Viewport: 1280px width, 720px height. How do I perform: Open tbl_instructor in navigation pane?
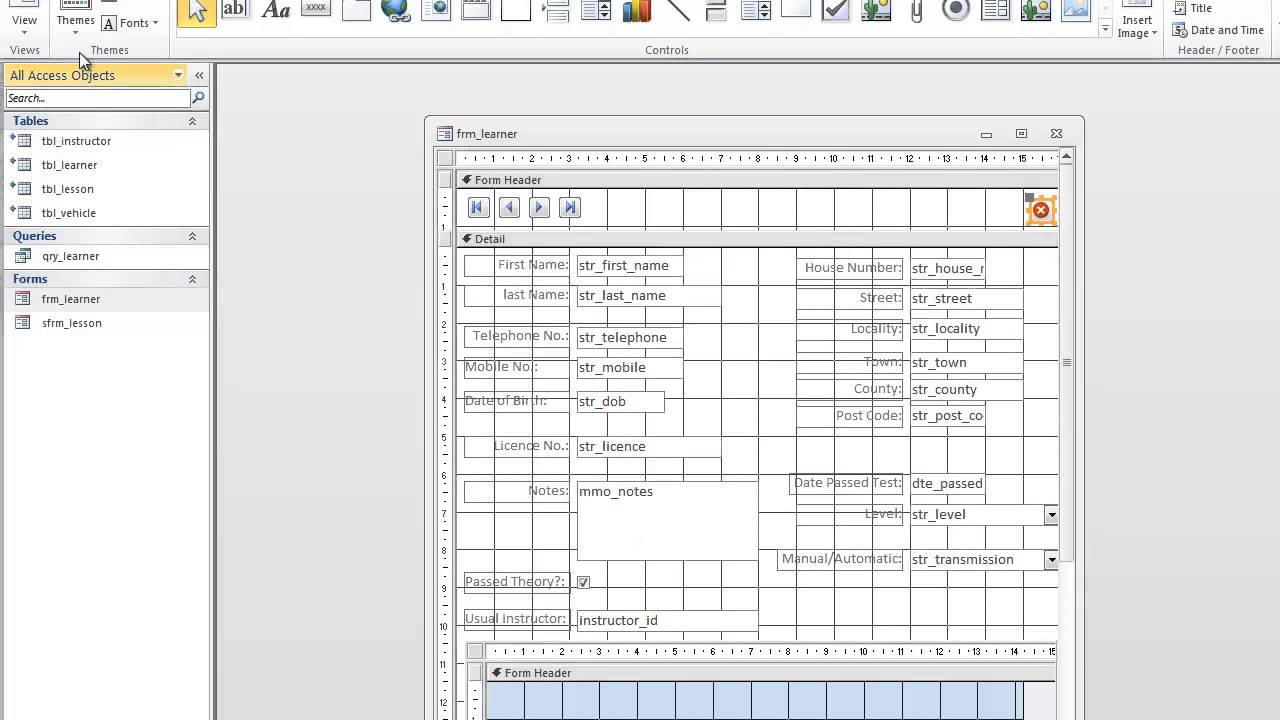pos(76,141)
